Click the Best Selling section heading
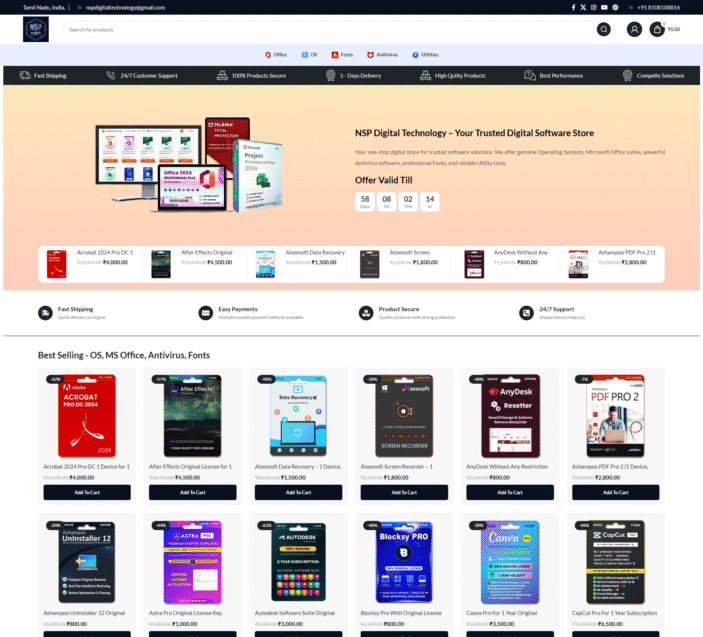703x637 pixels. (124, 355)
